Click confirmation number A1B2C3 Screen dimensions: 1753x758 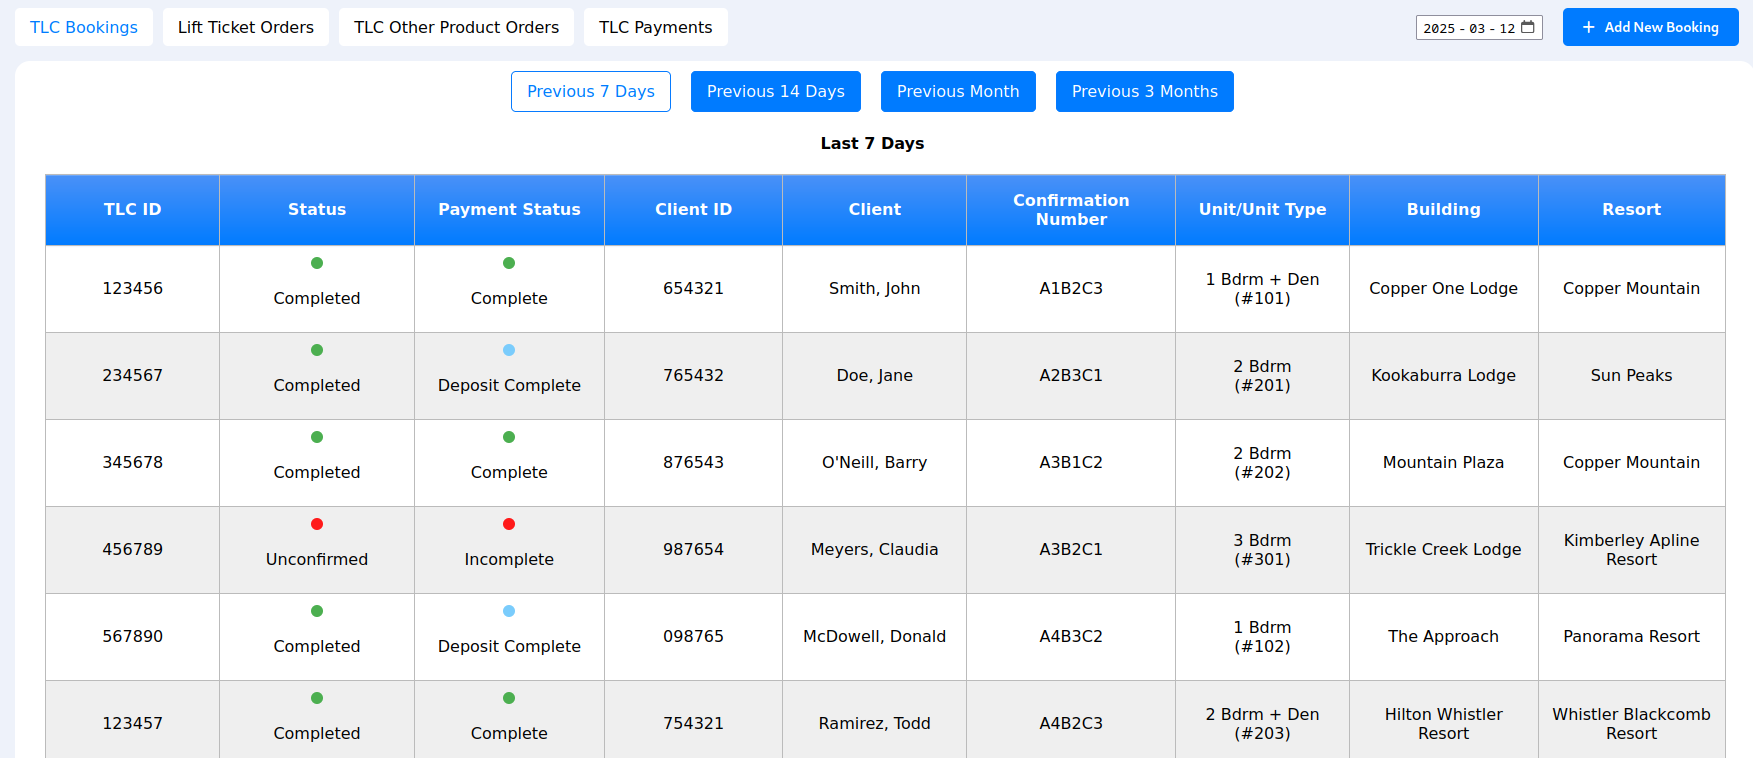1071,289
